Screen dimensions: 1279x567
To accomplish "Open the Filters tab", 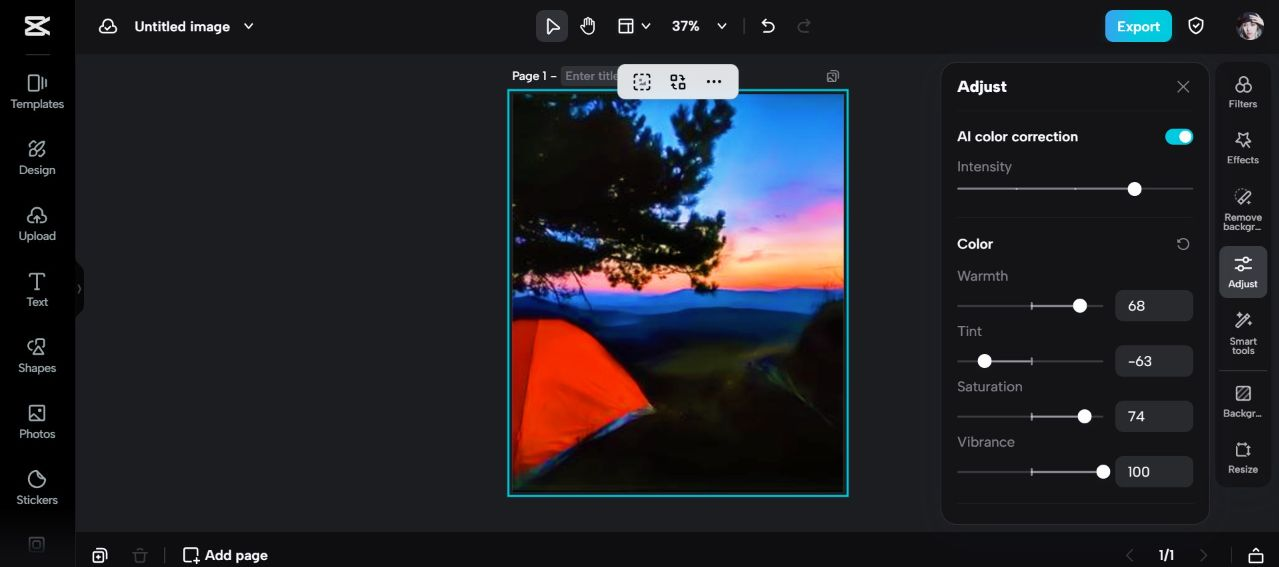I will [1243, 92].
